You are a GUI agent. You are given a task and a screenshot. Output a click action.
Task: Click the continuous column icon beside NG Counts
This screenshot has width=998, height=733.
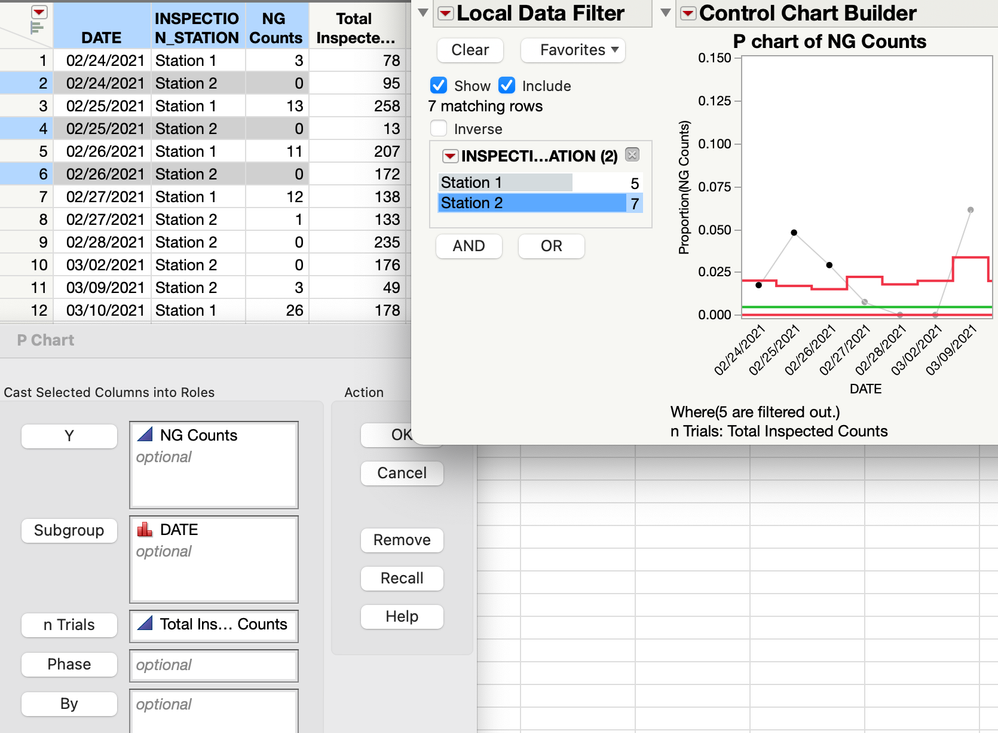pyautogui.click(x=144, y=435)
